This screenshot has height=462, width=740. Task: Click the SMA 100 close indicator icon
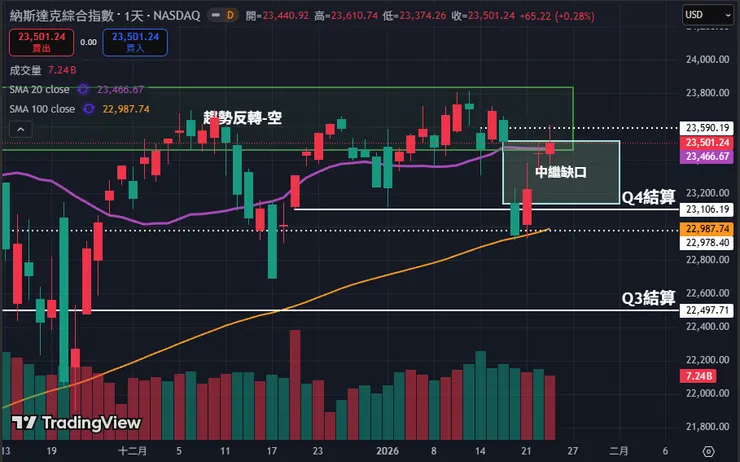coord(88,109)
